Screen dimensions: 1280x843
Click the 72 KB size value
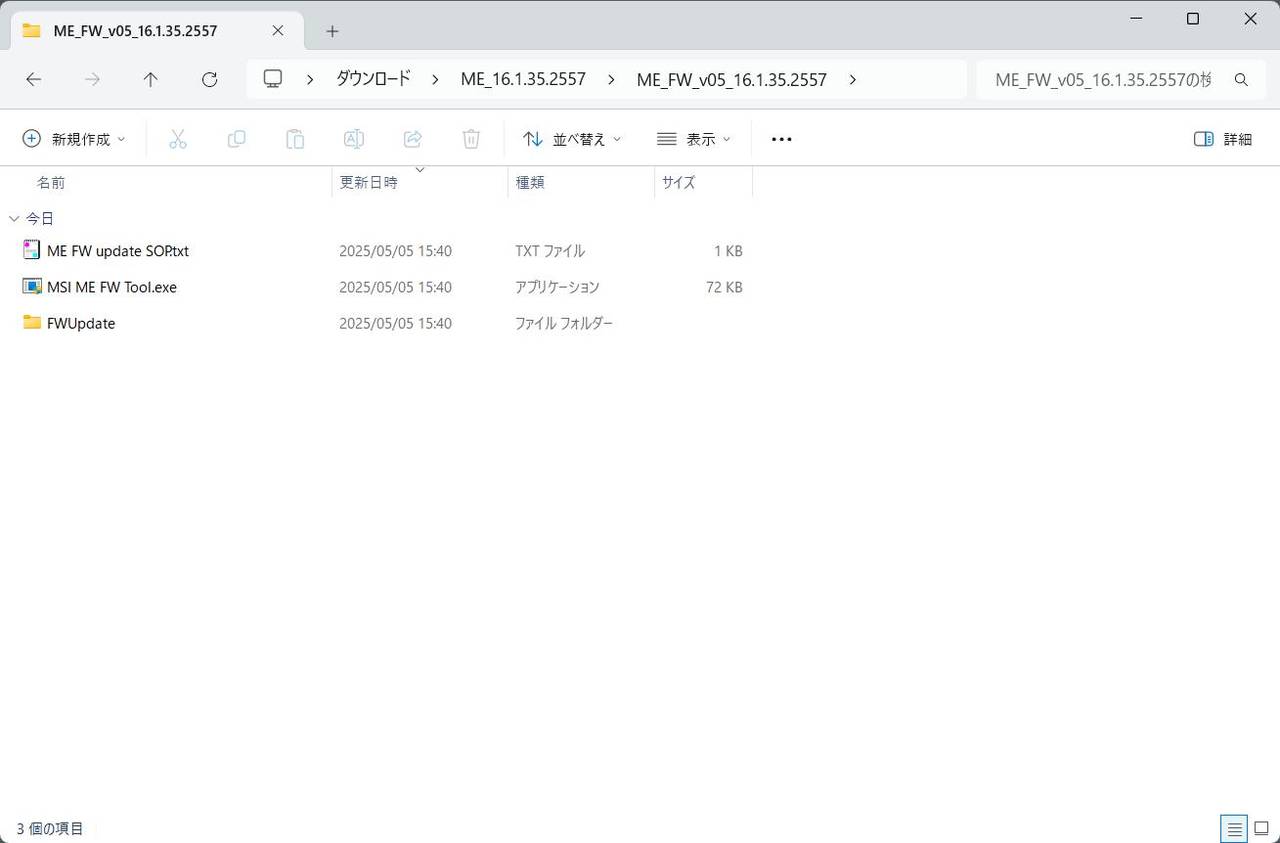tap(724, 287)
